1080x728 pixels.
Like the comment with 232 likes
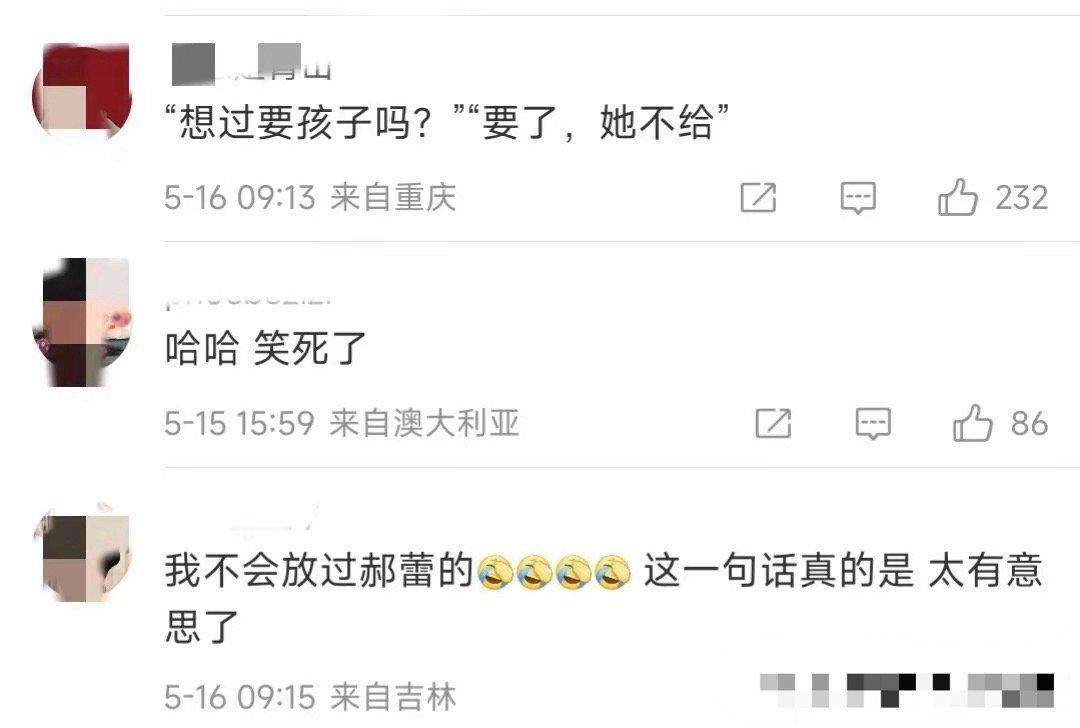957,198
